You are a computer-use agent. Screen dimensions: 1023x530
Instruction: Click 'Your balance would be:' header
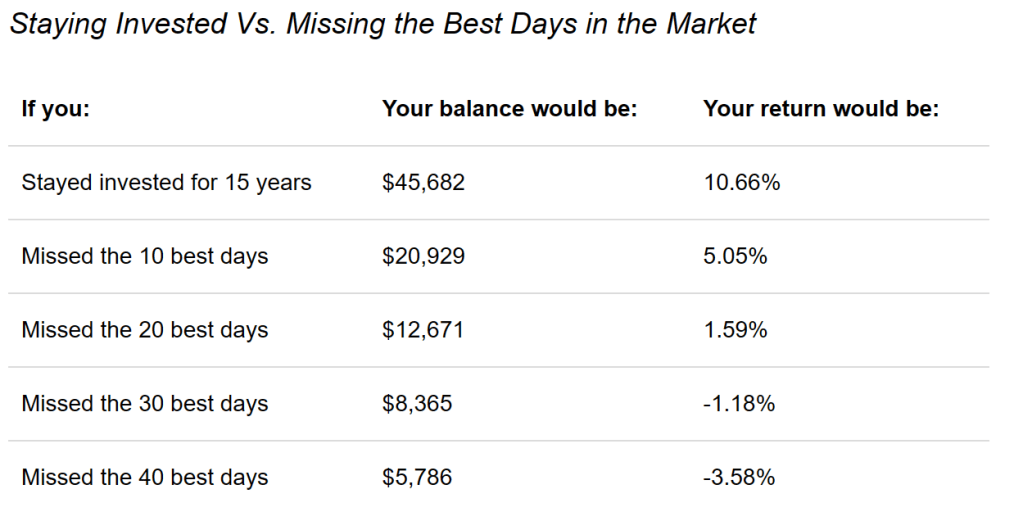tap(509, 108)
